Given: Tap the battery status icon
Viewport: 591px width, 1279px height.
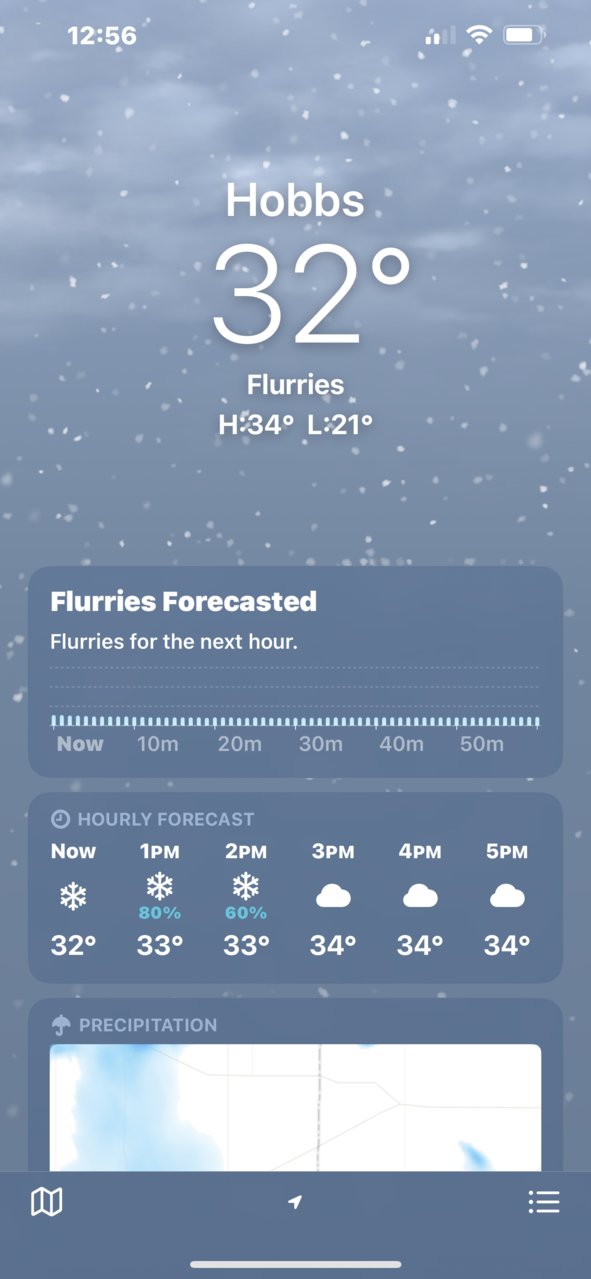Looking at the screenshot, I should tap(524, 35).
